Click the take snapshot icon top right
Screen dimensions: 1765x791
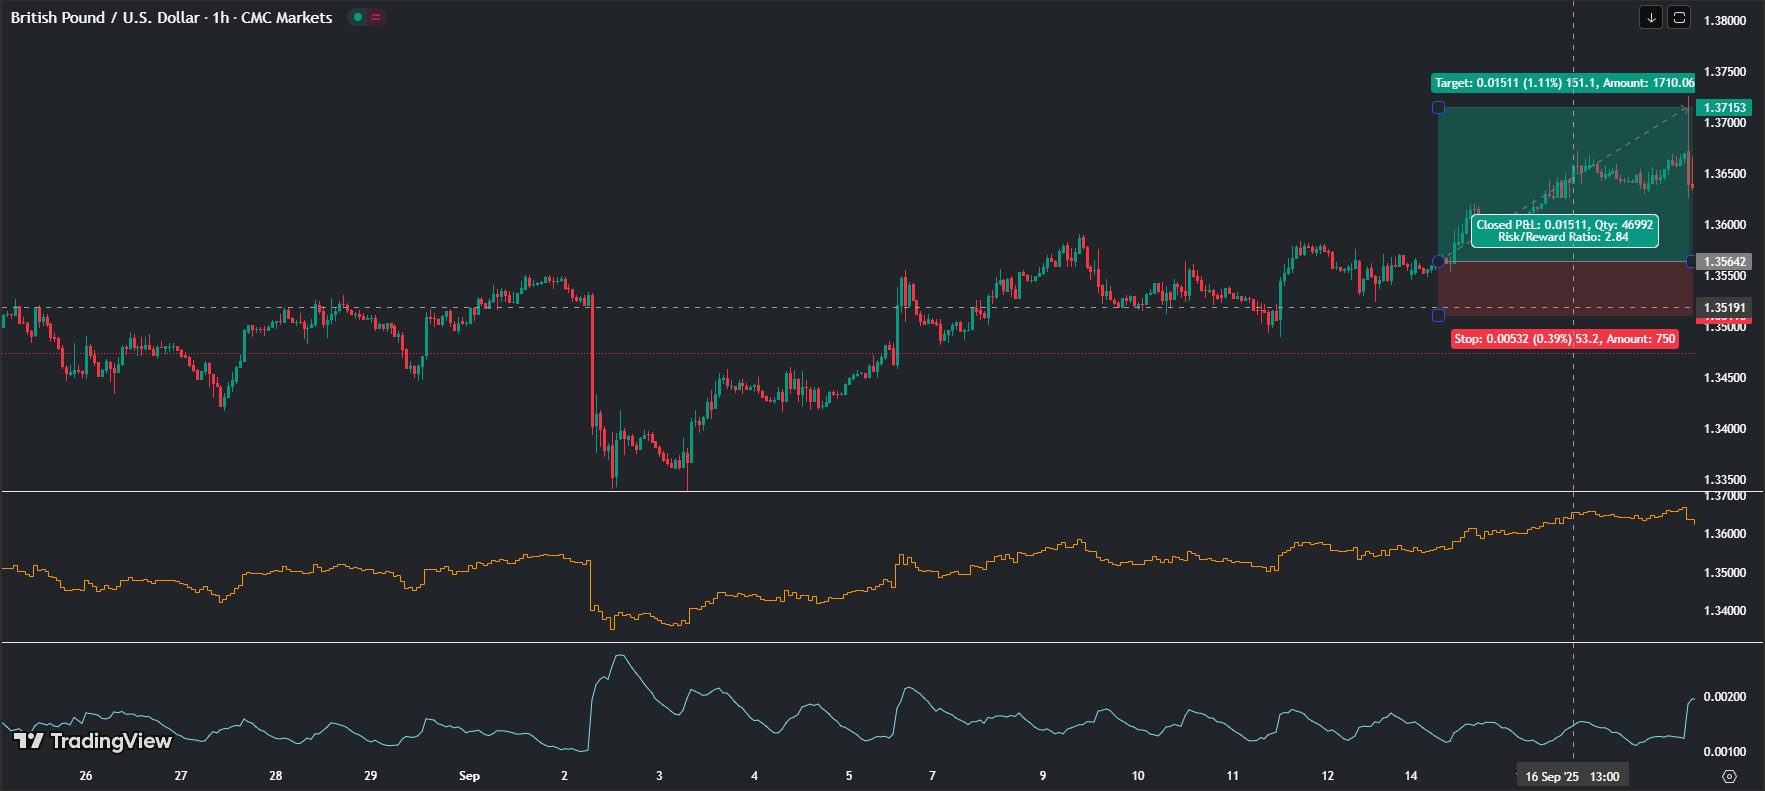pos(1681,17)
